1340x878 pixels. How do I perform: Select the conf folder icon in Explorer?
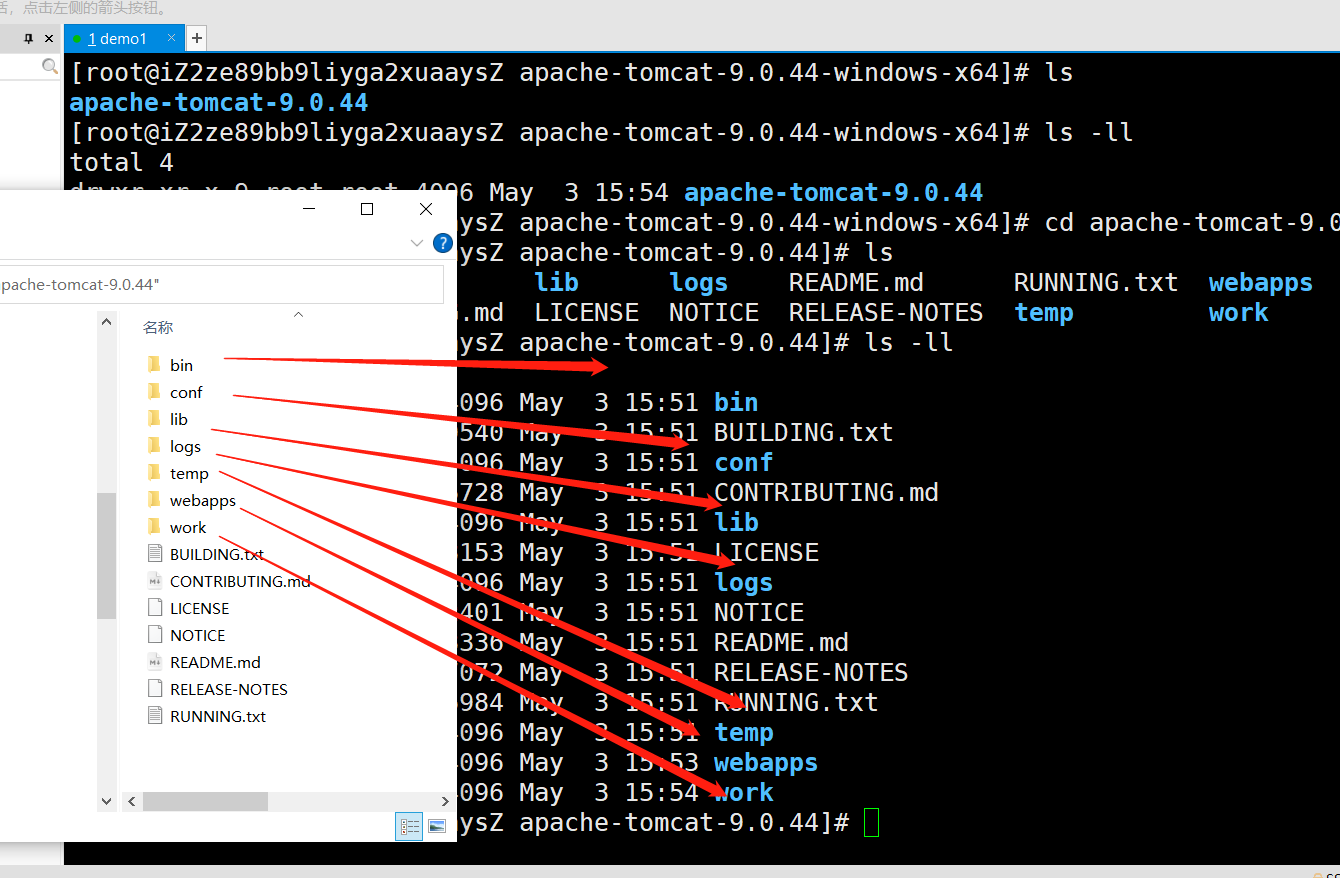tap(154, 392)
